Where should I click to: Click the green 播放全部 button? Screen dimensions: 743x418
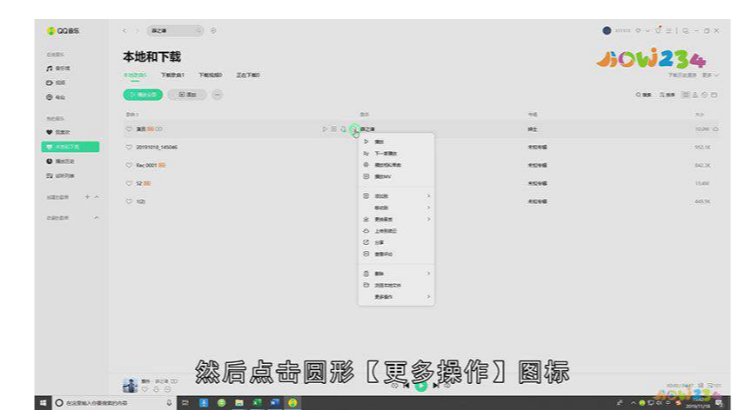click(143, 95)
